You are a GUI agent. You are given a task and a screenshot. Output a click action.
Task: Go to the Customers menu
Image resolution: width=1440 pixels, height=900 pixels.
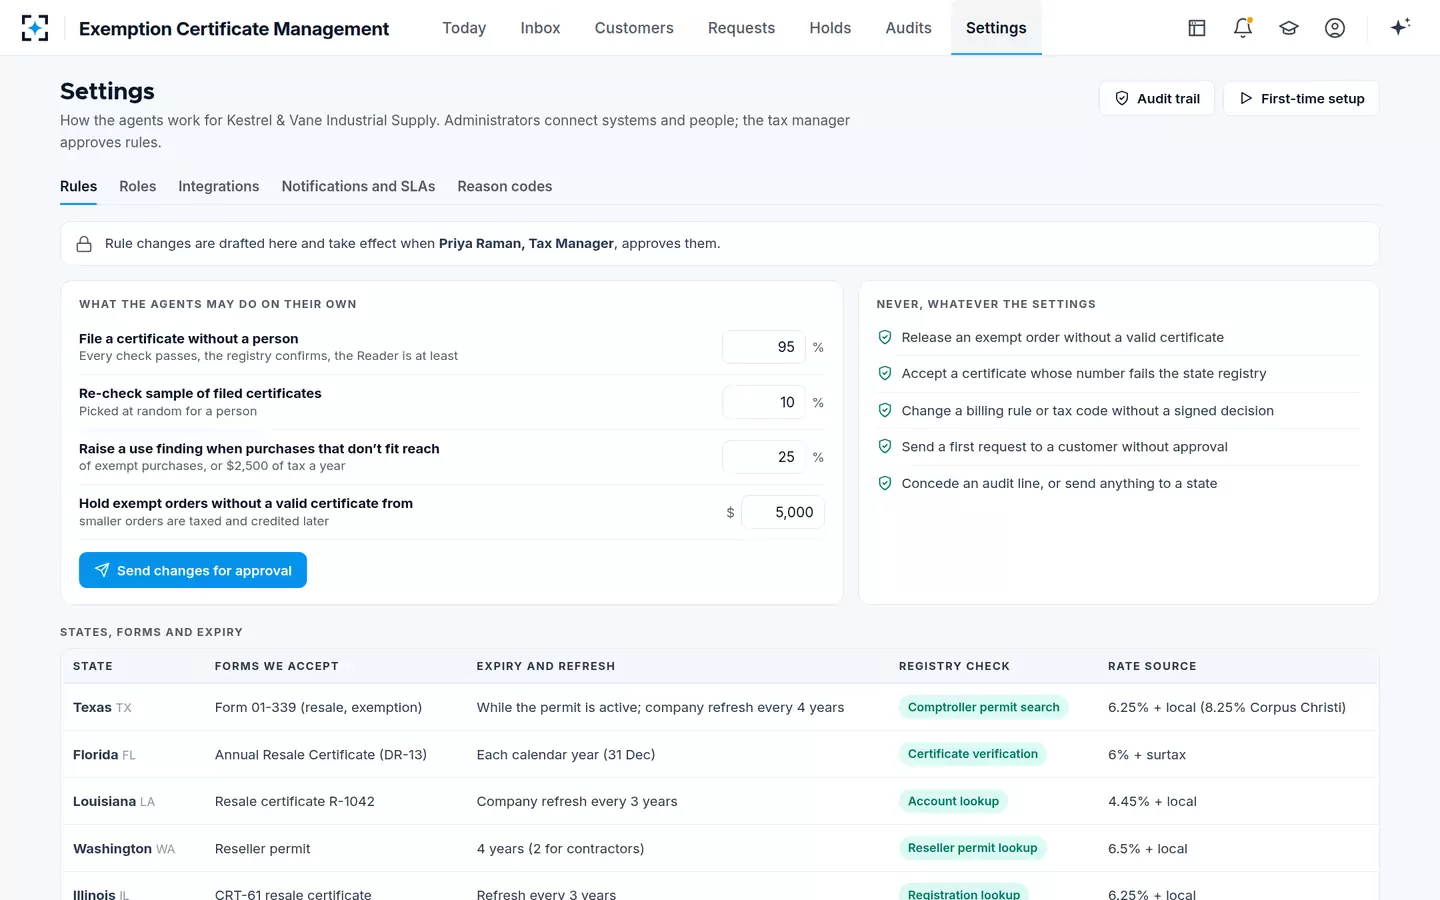(x=634, y=28)
